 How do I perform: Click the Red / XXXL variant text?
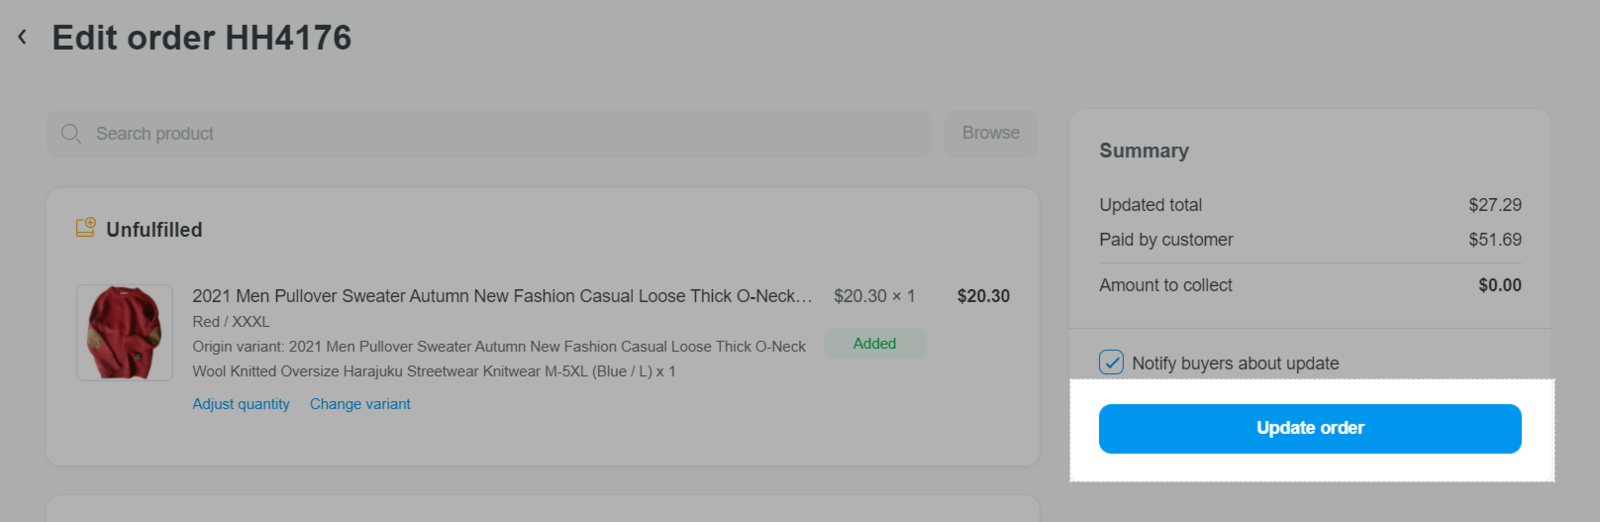(x=231, y=322)
